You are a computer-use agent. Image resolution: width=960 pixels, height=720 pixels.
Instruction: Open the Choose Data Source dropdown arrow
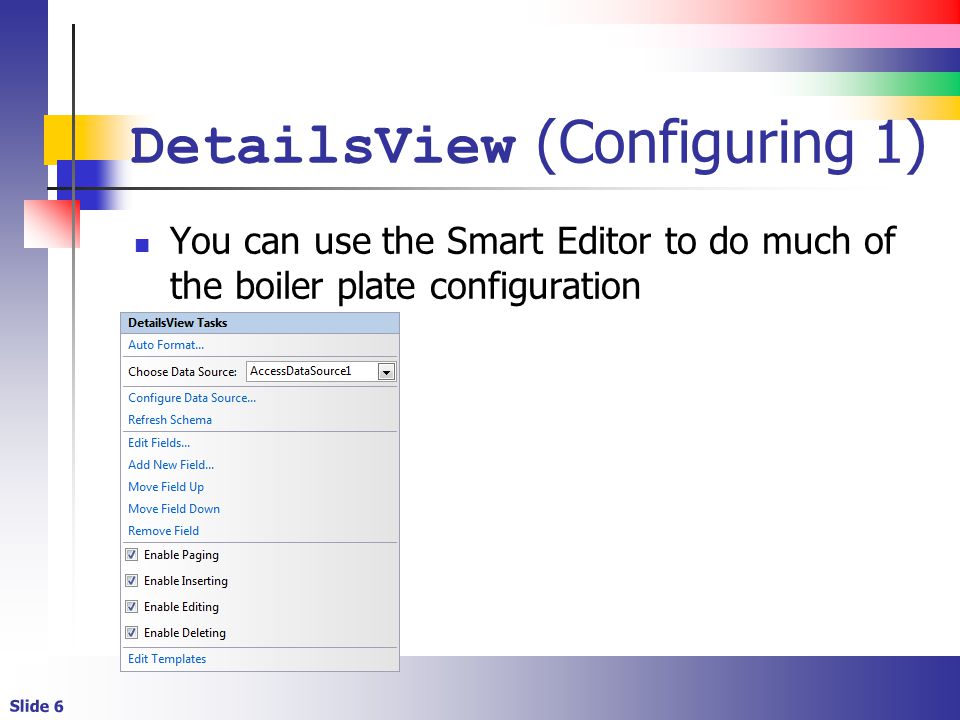point(386,372)
